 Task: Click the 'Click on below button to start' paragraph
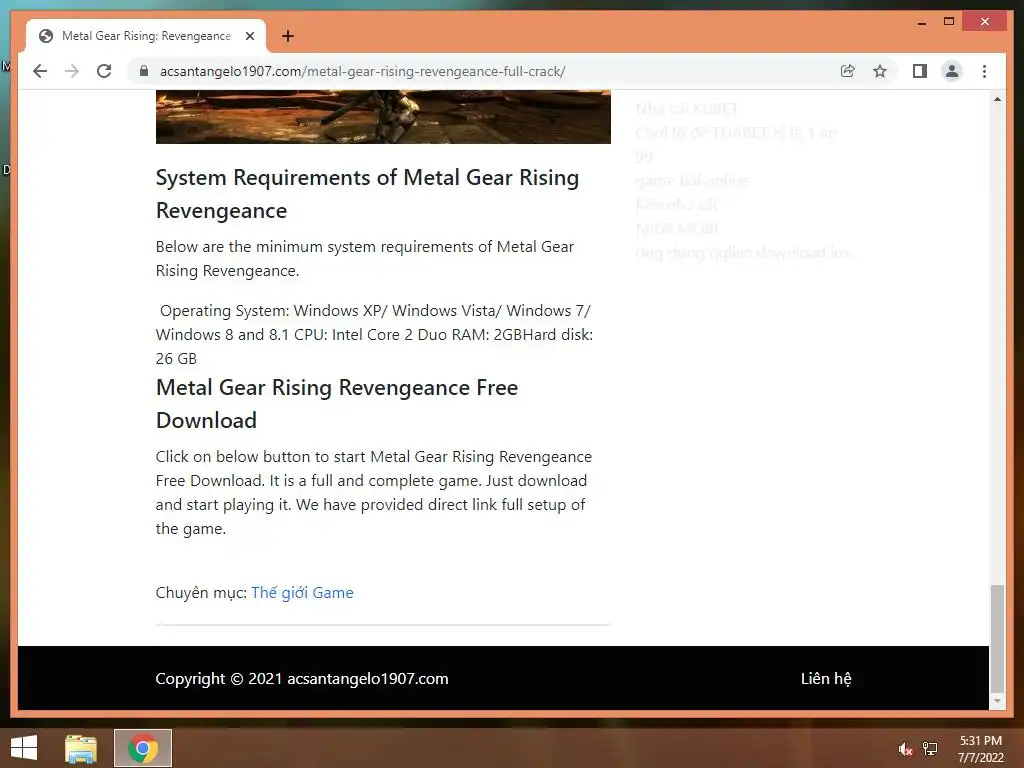[x=374, y=492]
